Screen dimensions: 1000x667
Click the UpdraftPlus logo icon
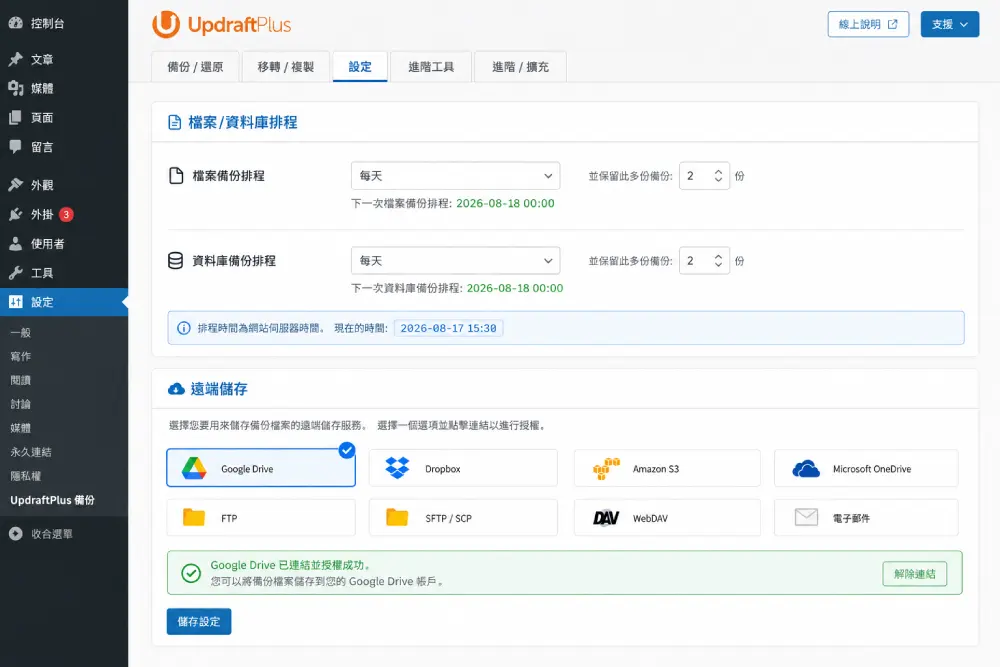166,24
